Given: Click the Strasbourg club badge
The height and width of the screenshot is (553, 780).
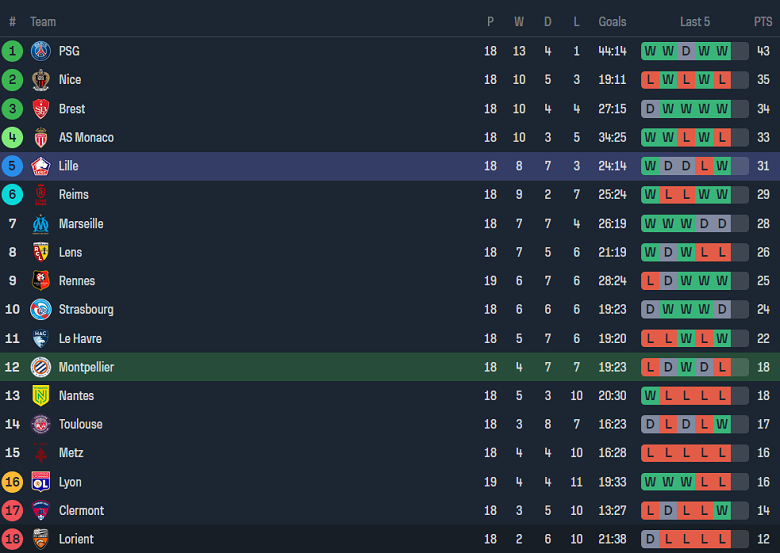Looking at the screenshot, I should pos(41,310).
